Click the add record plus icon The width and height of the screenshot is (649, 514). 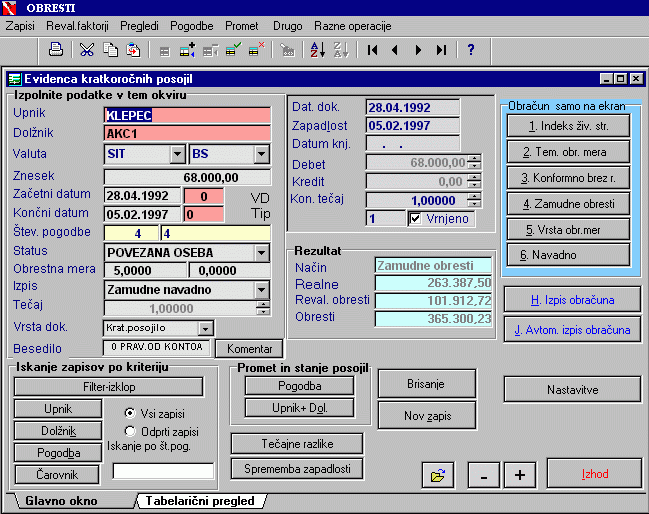pyautogui.click(x=187, y=50)
